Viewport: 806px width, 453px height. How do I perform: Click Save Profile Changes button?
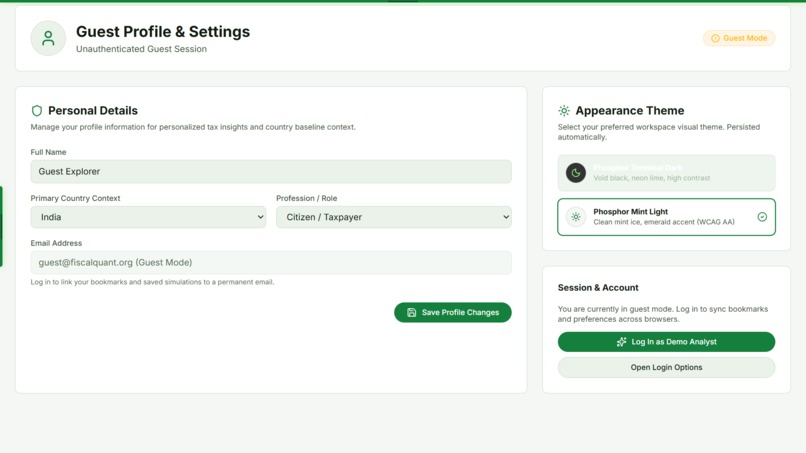pyautogui.click(x=452, y=312)
